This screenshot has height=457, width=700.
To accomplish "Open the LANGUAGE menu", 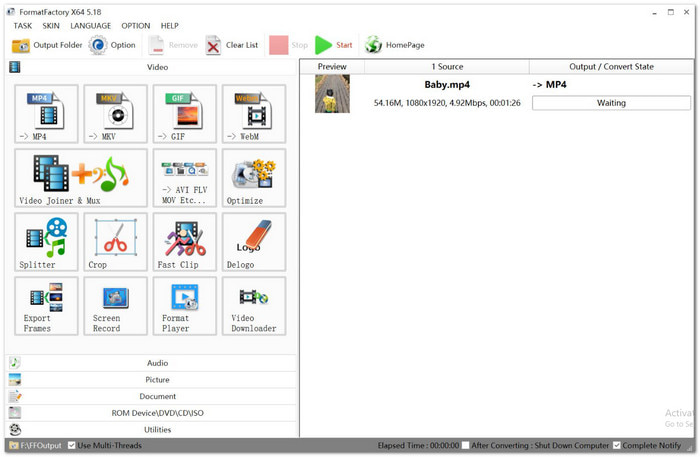I will click(90, 25).
